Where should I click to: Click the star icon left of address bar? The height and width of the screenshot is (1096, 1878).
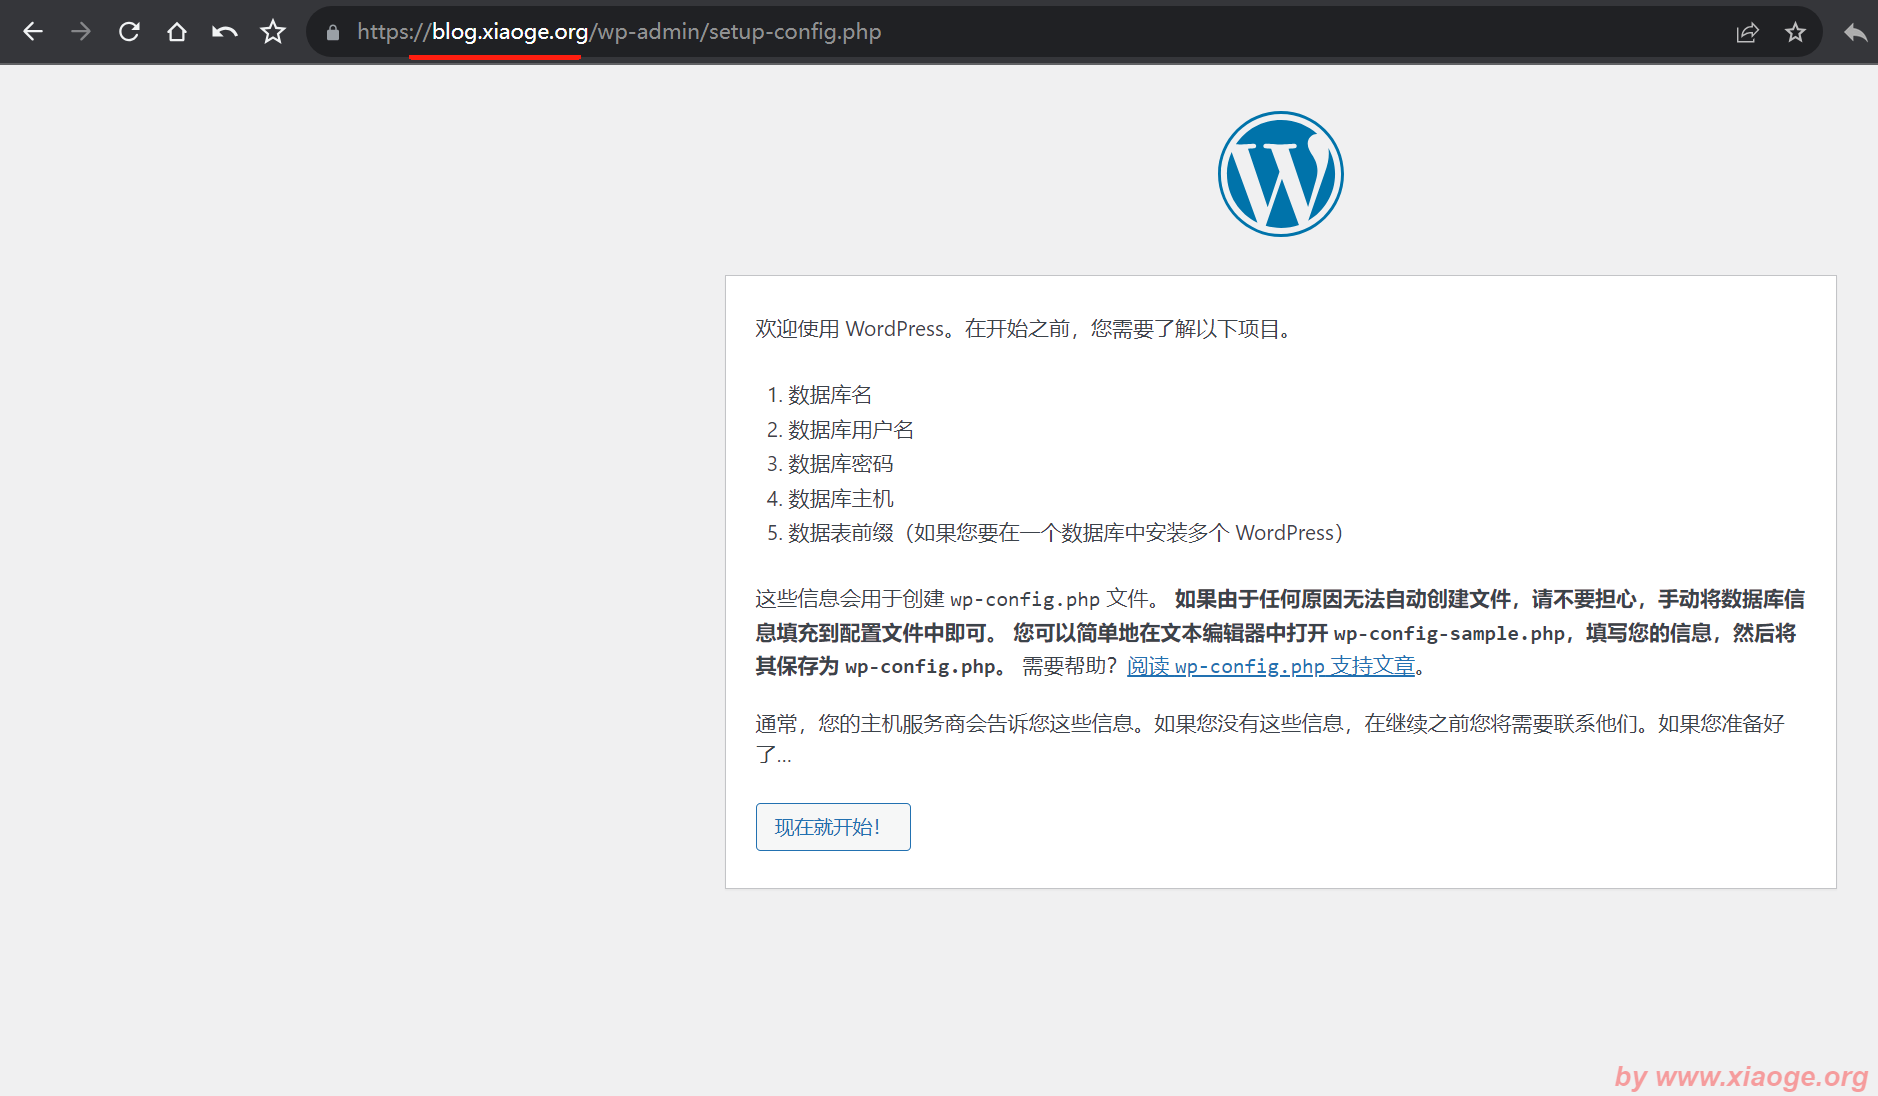tap(273, 32)
